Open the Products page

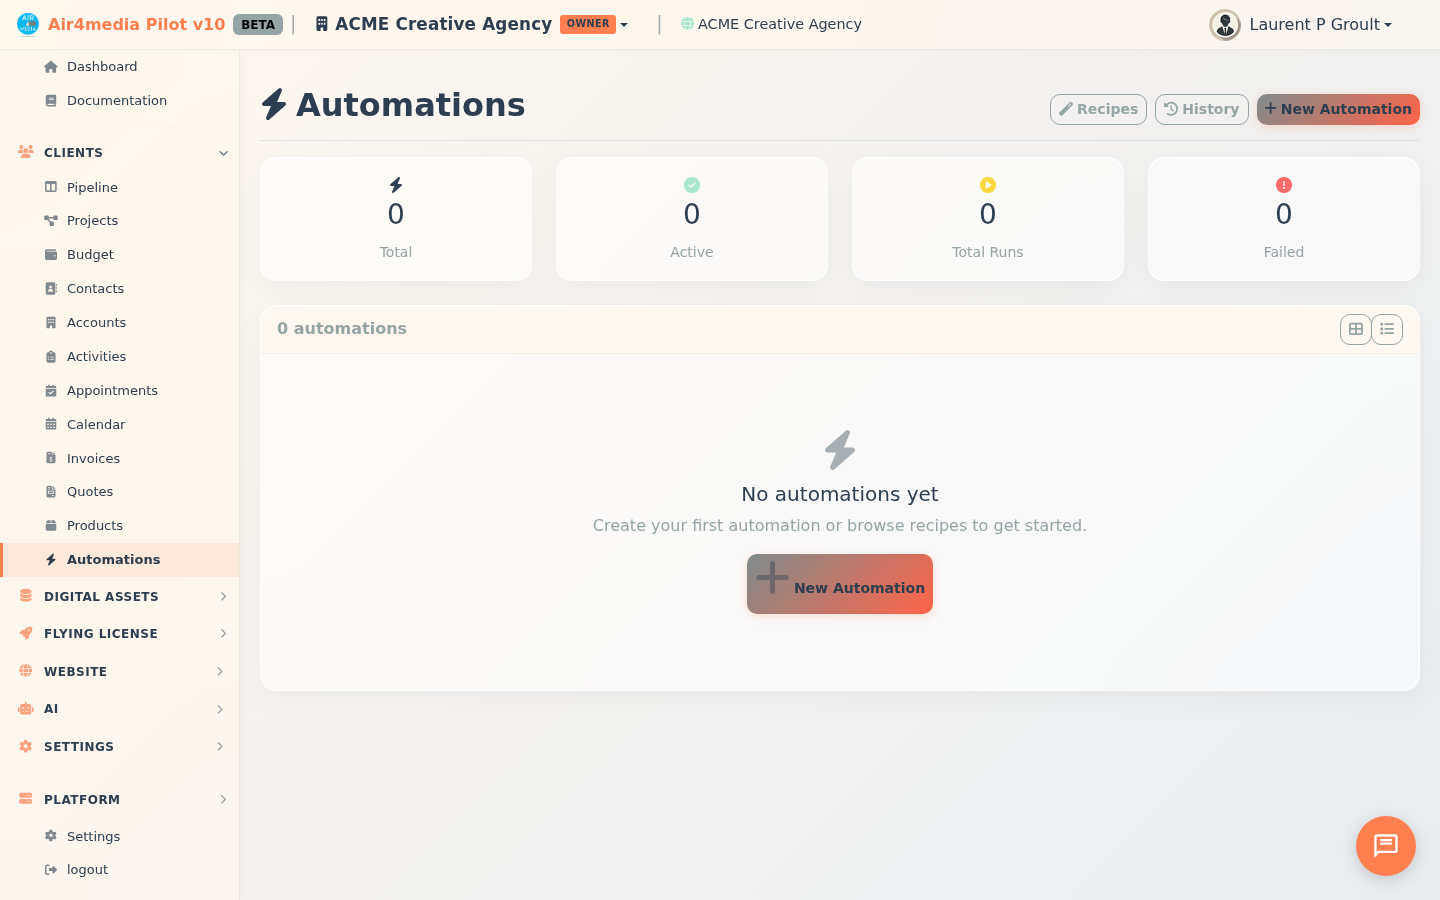95,525
